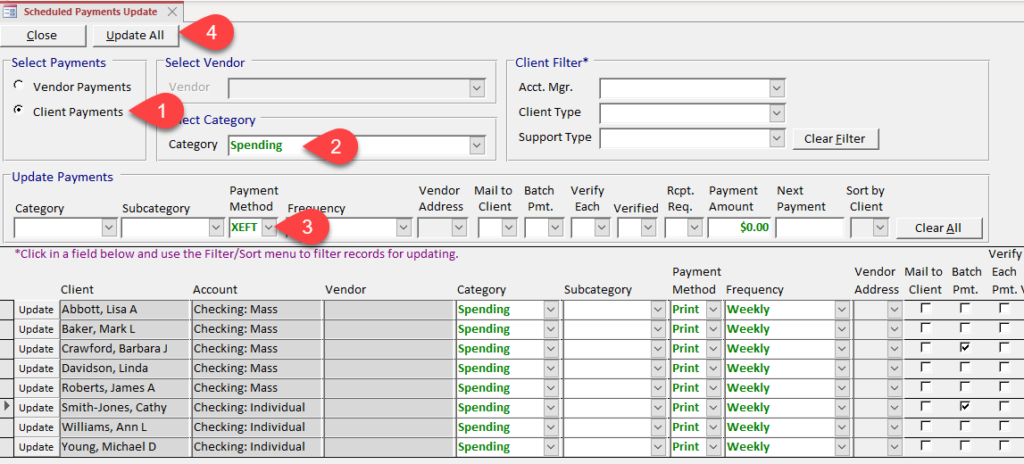
Task: Open Subcategory dropdown in Davidson, Linda row
Action: 658,369
